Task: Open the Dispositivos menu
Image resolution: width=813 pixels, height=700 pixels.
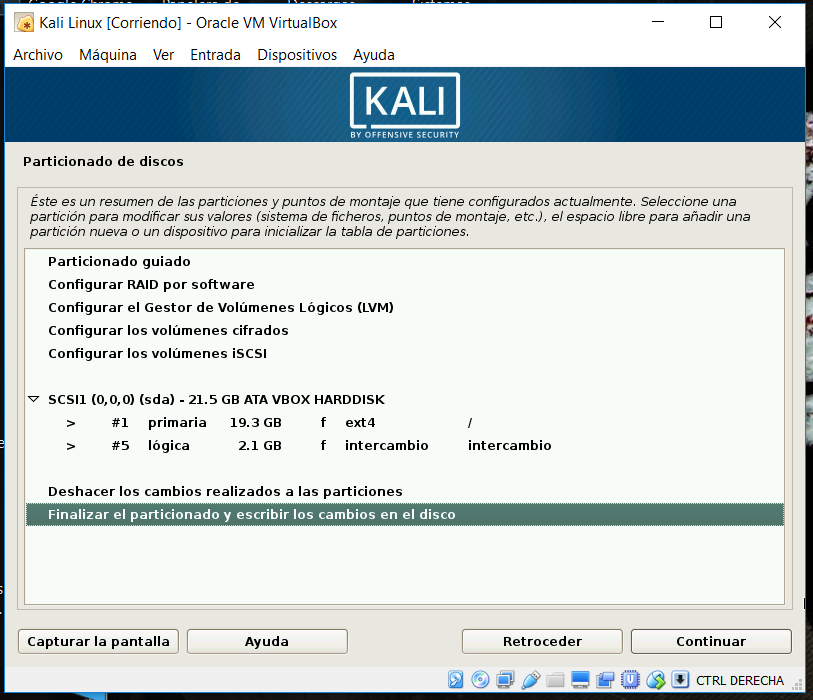Action: pos(297,55)
